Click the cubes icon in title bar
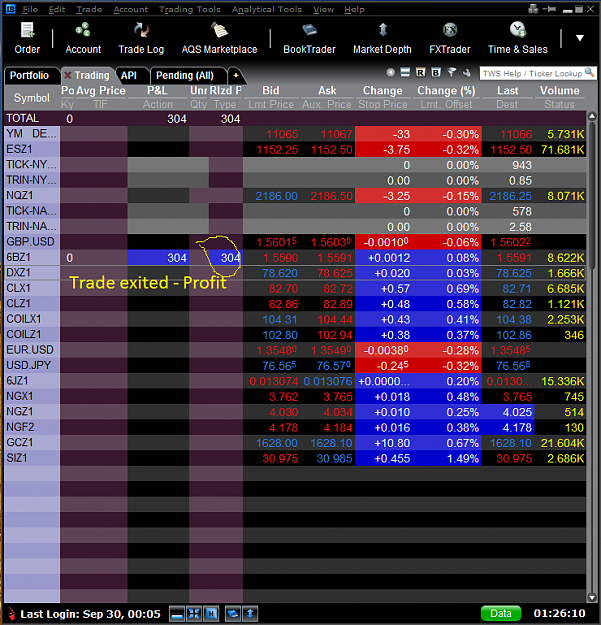 coord(533,9)
